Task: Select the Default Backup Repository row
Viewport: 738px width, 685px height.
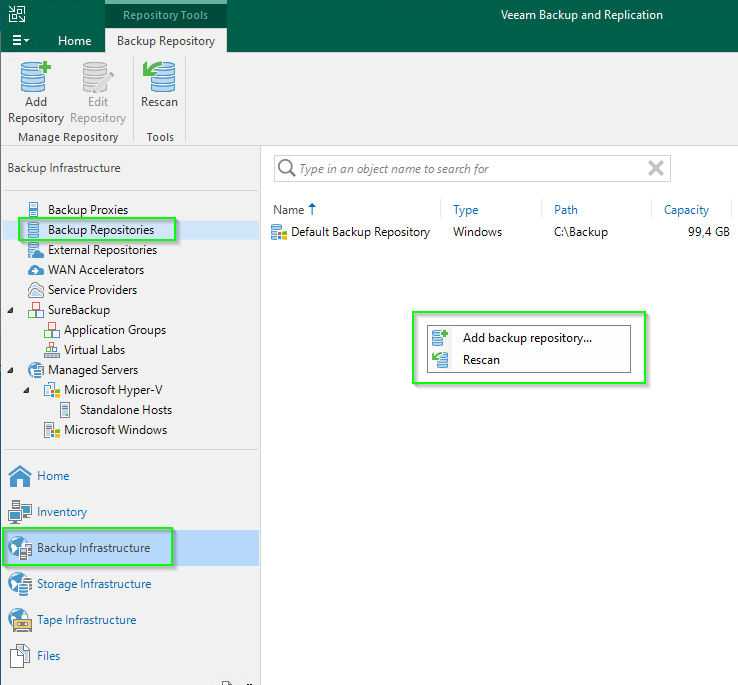Action: point(502,232)
